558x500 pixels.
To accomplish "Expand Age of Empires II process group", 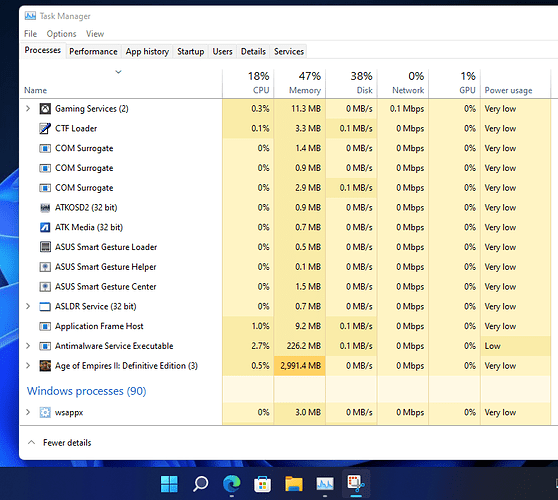I will (x=28, y=365).
